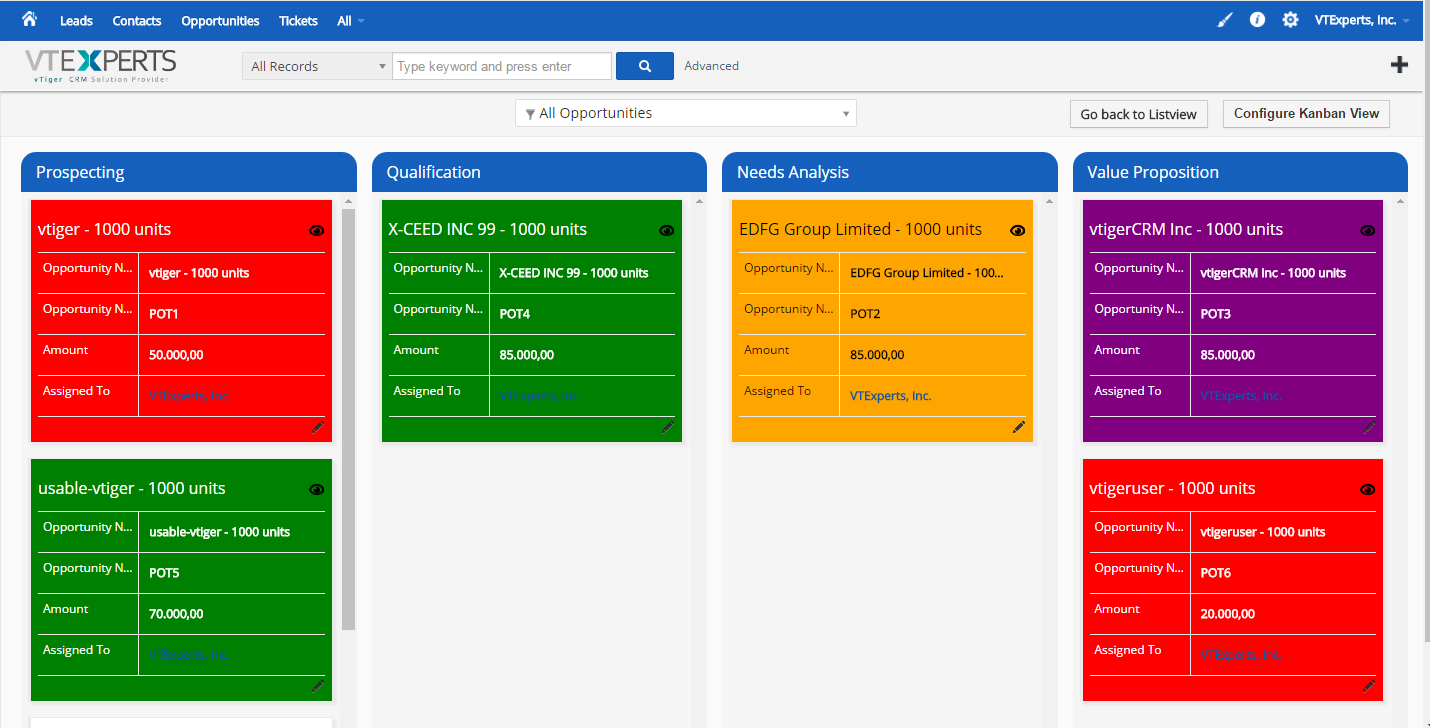Screen dimensions: 1430x728
Task: Click the POT2 opportunity number
Action: pyautogui.click(x=865, y=314)
